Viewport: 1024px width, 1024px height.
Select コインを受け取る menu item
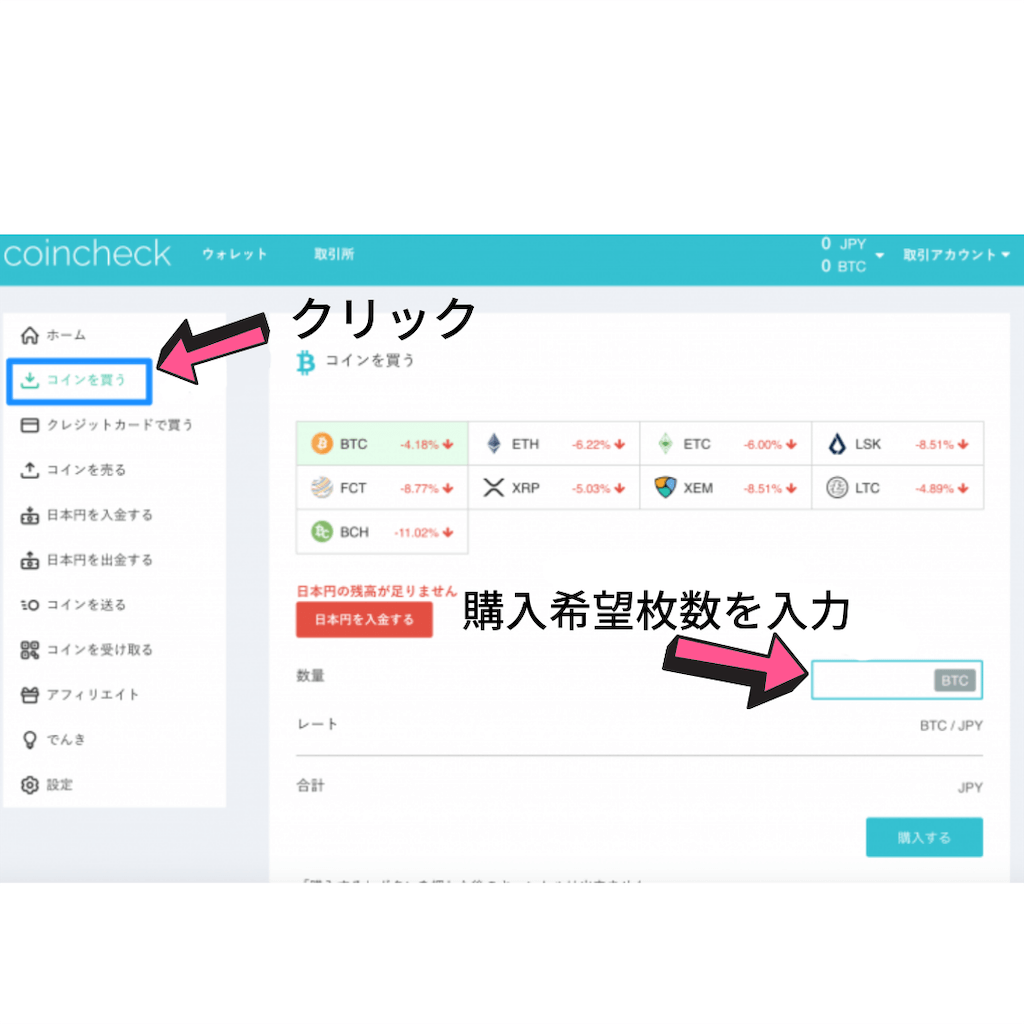point(86,650)
